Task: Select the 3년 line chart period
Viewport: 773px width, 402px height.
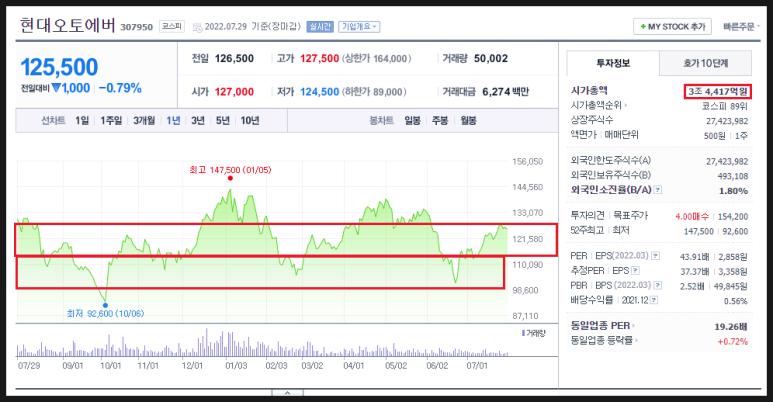Action: (x=198, y=120)
